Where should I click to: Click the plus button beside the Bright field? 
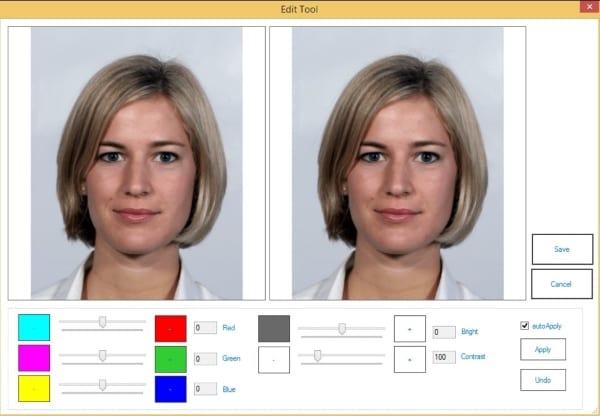409,328
